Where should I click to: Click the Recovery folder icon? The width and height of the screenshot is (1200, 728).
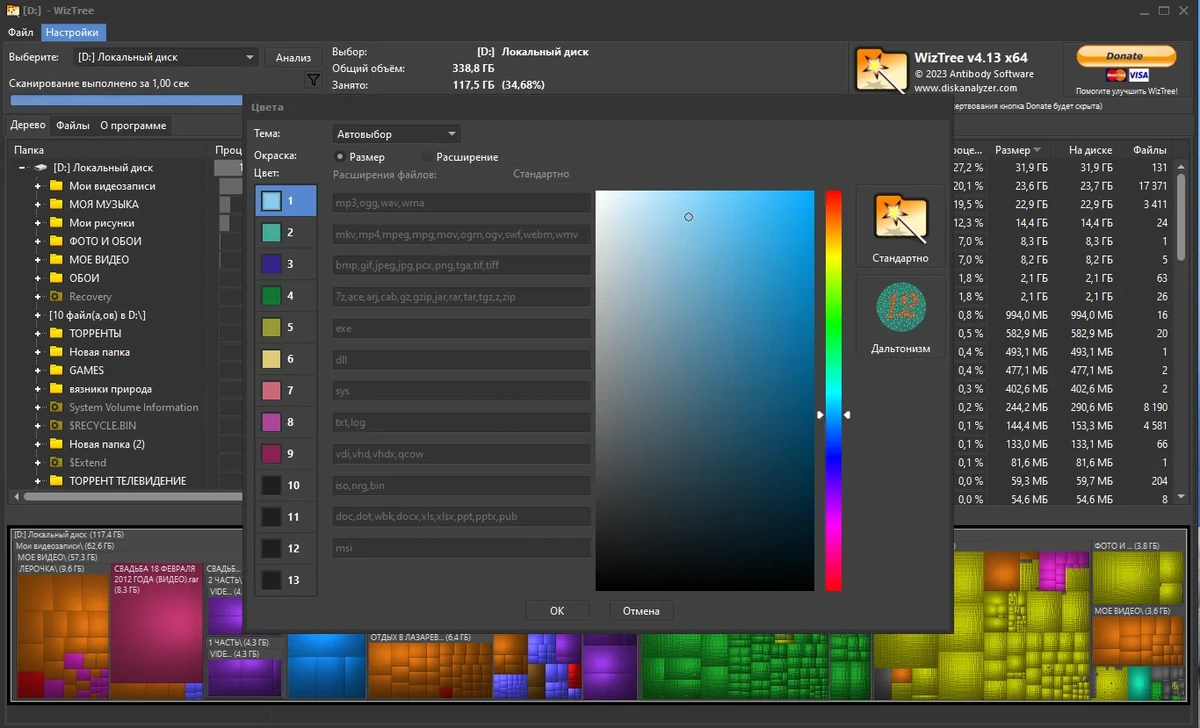[56, 296]
